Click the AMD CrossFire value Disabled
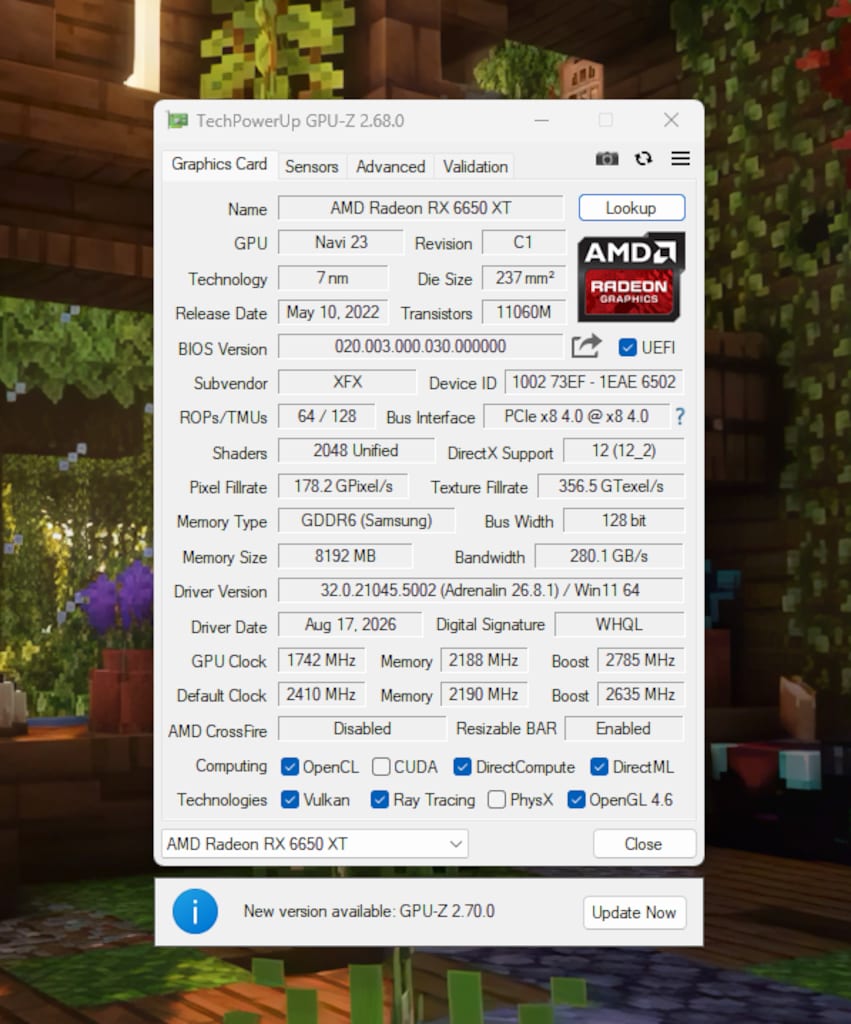The image size is (851, 1024). (362, 728)
